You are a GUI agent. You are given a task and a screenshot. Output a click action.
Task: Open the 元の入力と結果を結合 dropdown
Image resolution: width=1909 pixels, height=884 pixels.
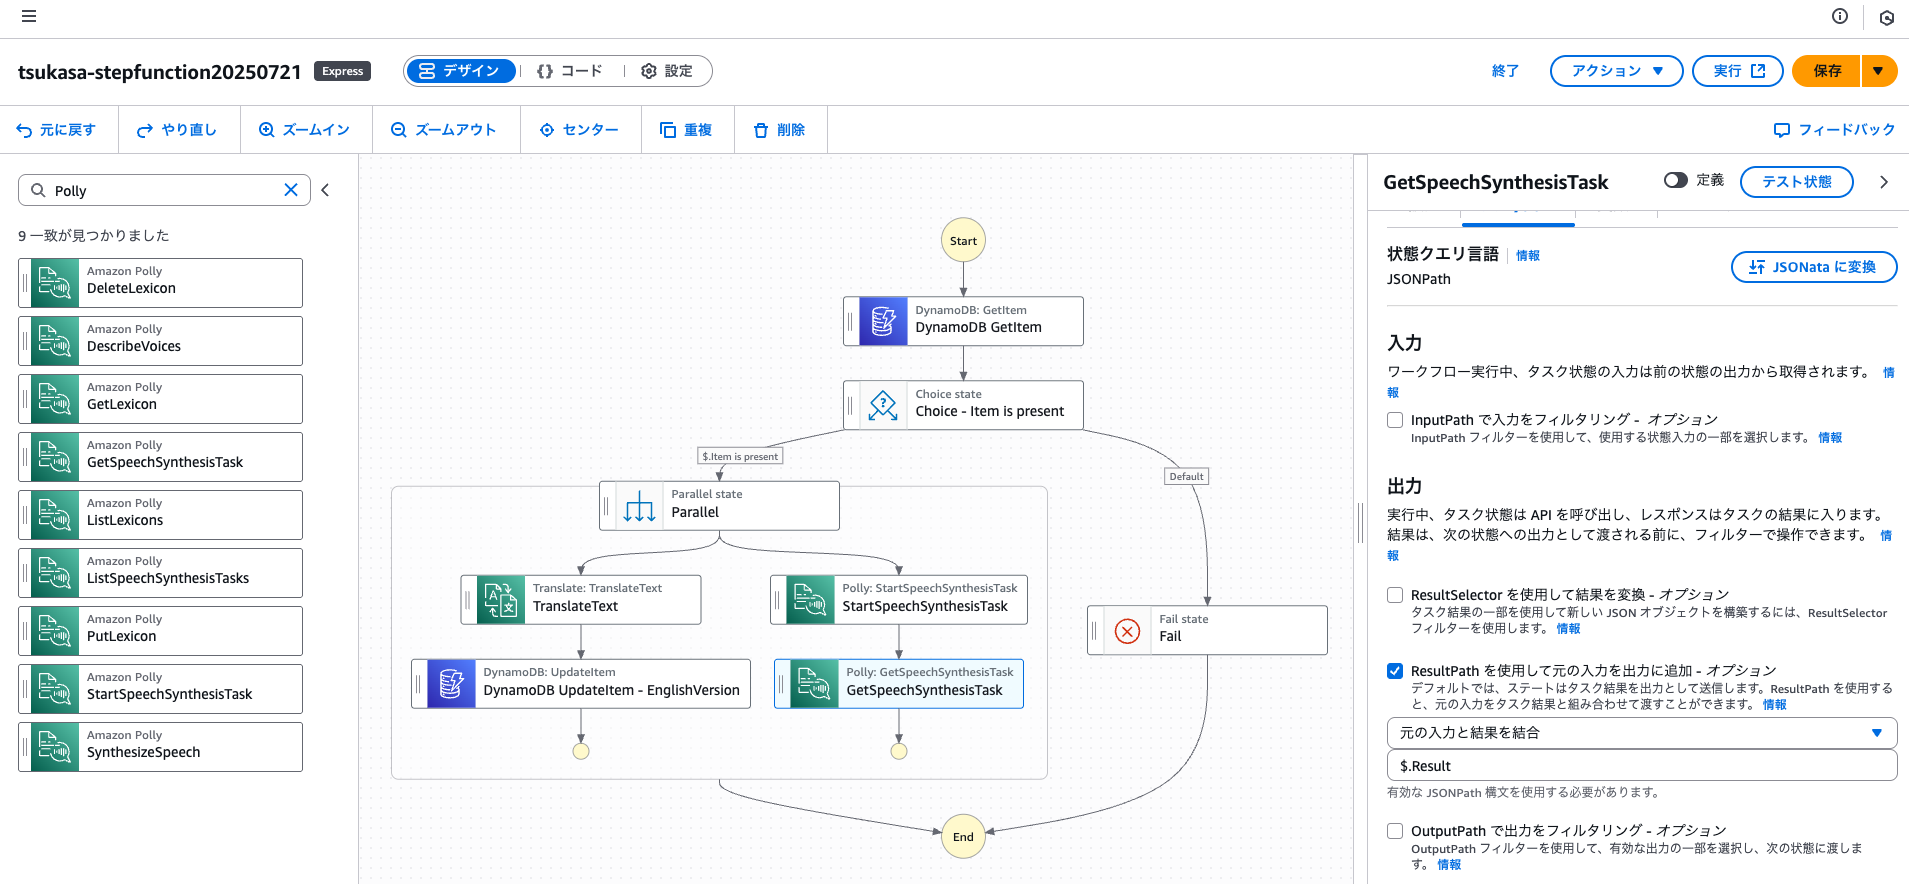click(x=1642, y=733)
